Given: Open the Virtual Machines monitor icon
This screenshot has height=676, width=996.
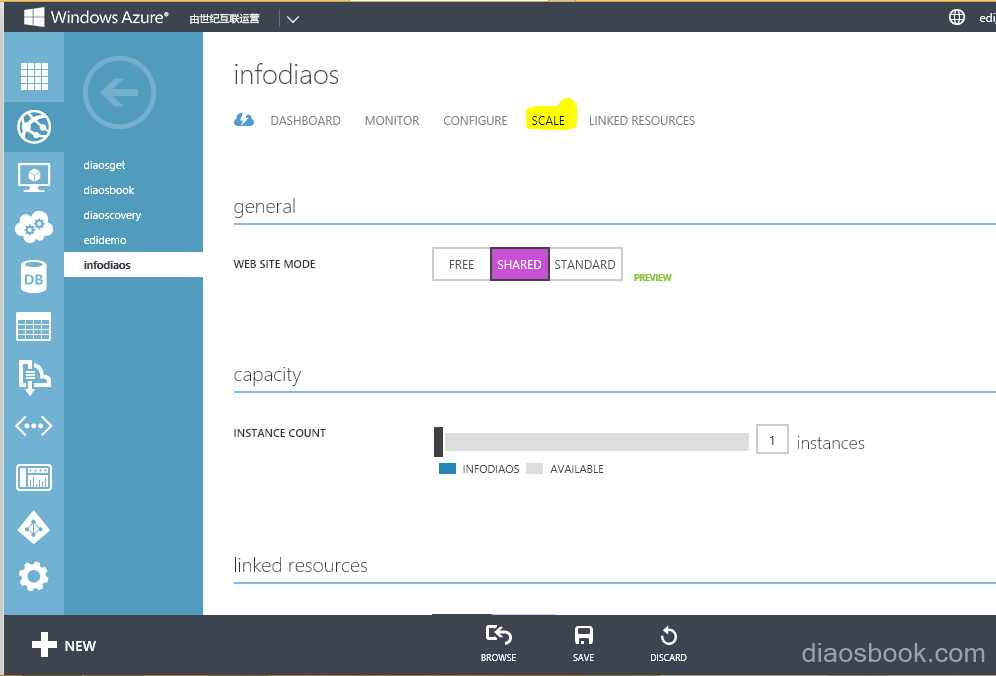Looking at the screenshot, I should tap(34, 177).
